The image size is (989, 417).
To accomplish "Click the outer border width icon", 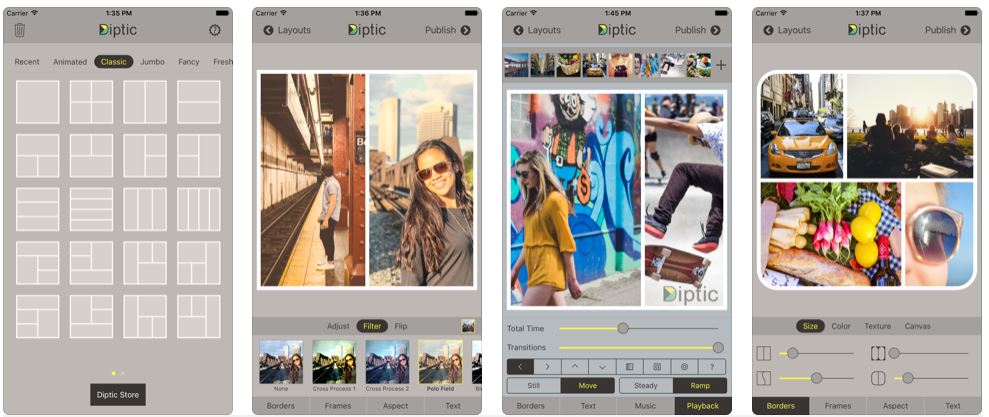I will pos(878,353).
